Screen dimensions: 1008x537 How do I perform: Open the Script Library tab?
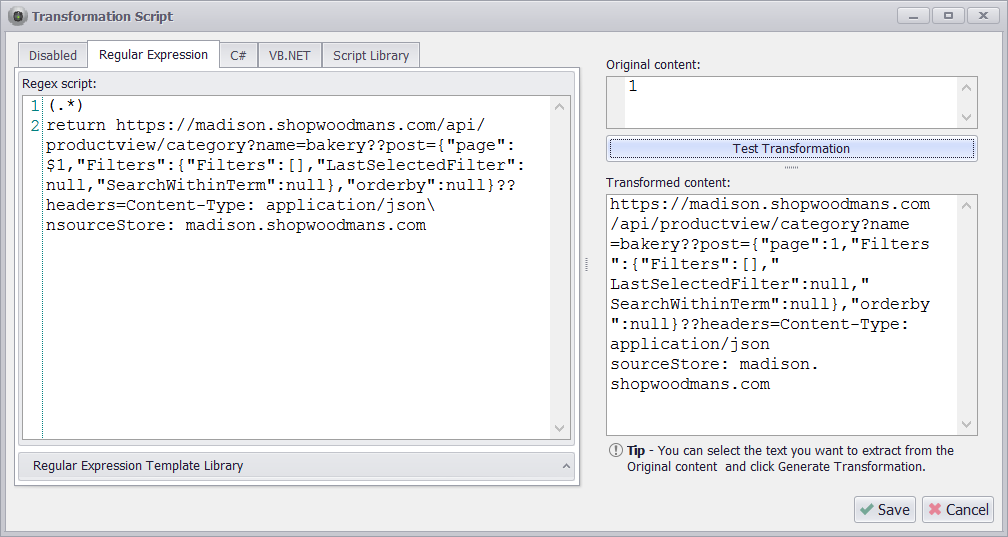pyautogui.click(x=370, y=56)
